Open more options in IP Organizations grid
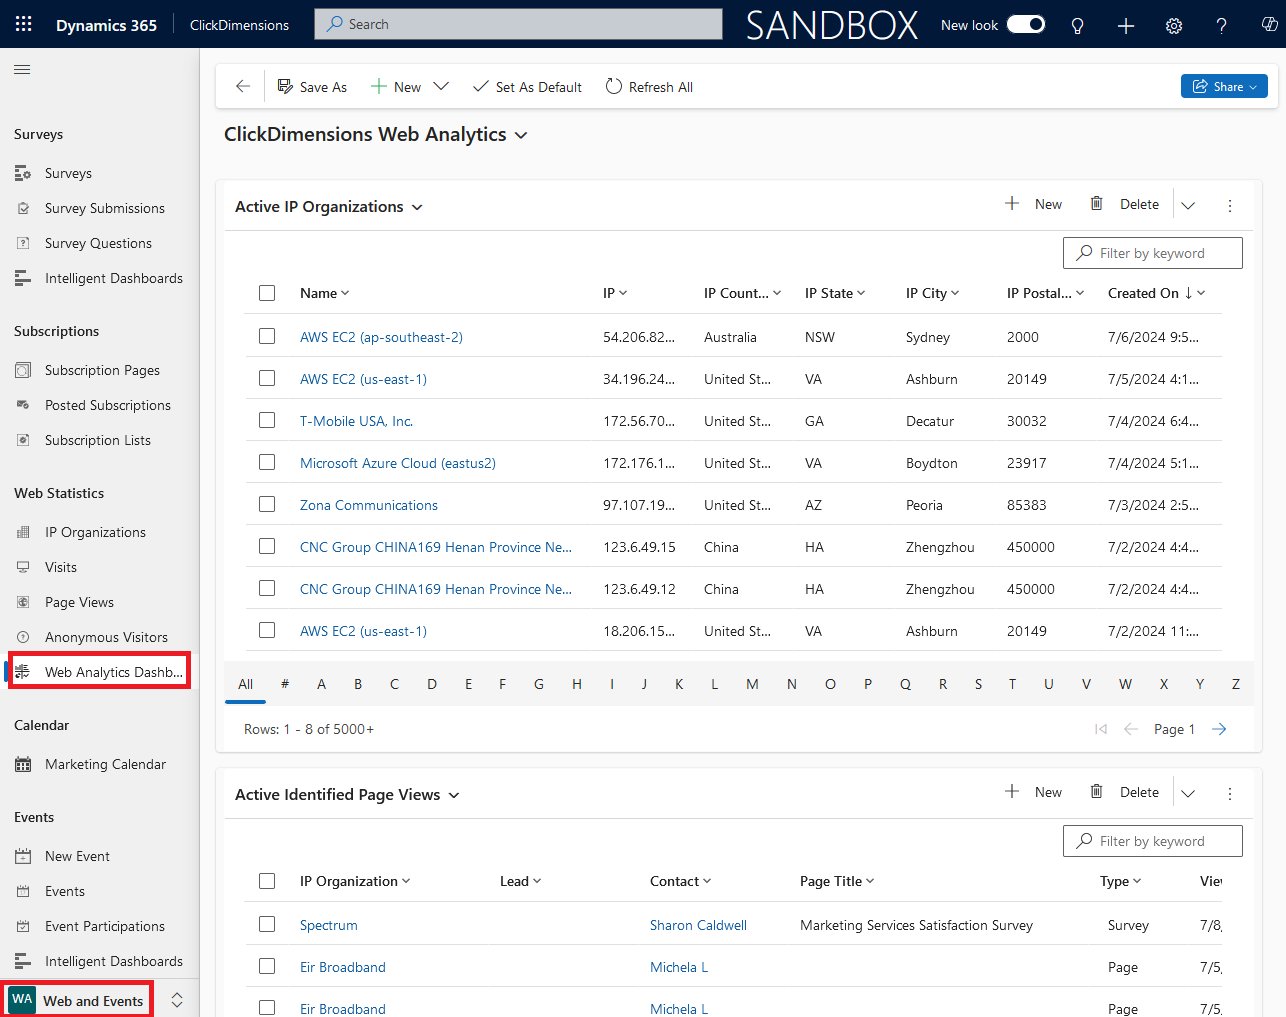 click(1230, 206)
